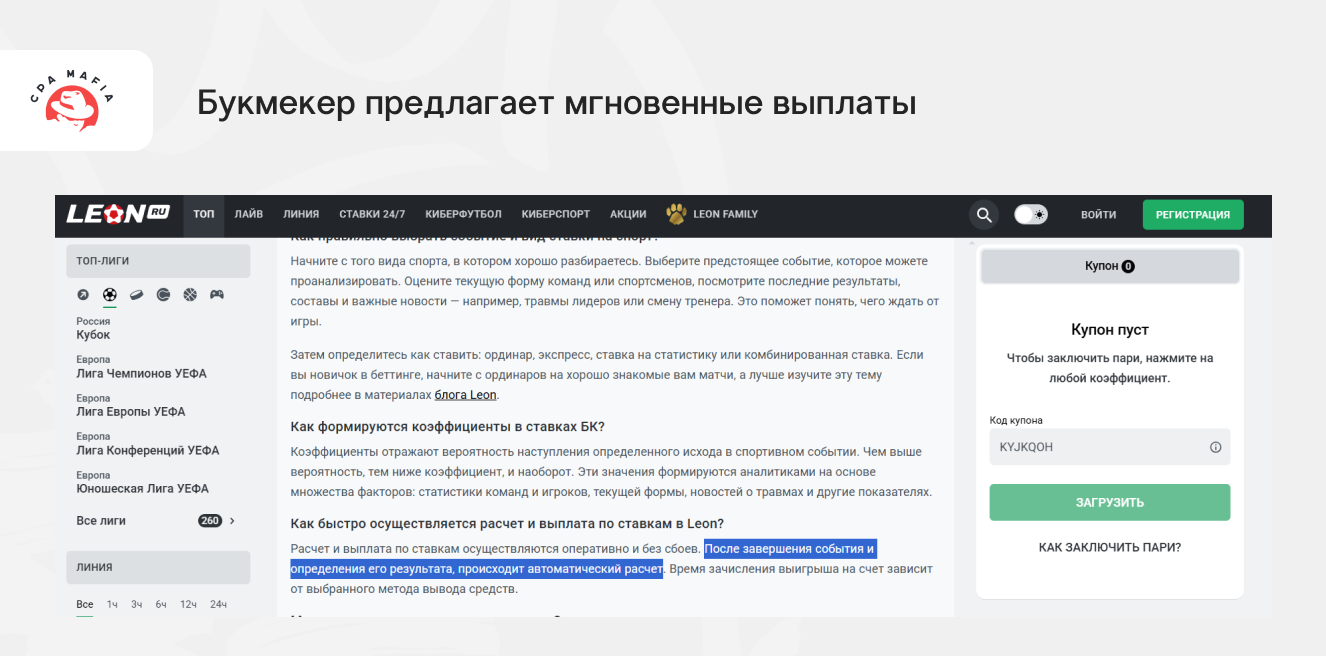Open the ЛАЙВ menu tab
The height and width of the screenshot is (656, 1326).
249,214
